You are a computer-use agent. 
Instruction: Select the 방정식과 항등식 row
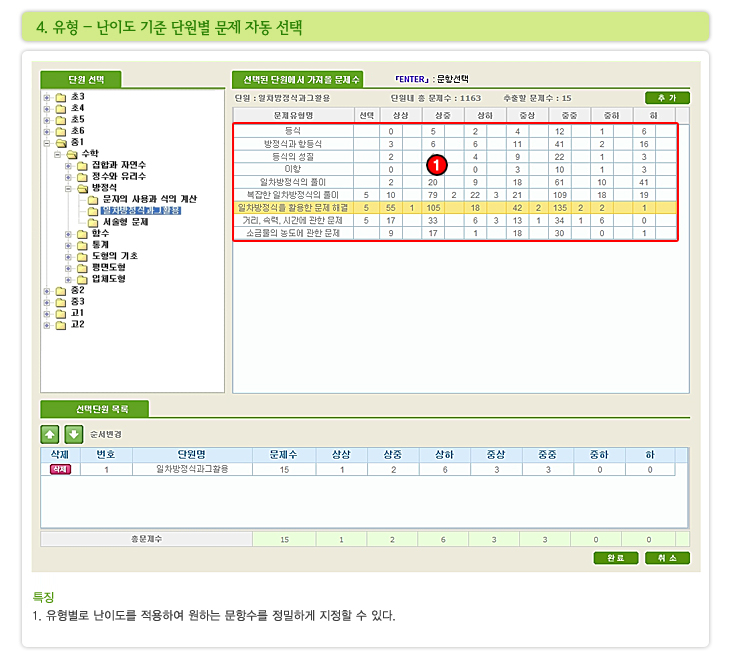pyautogui.click(x=455, y=144)
